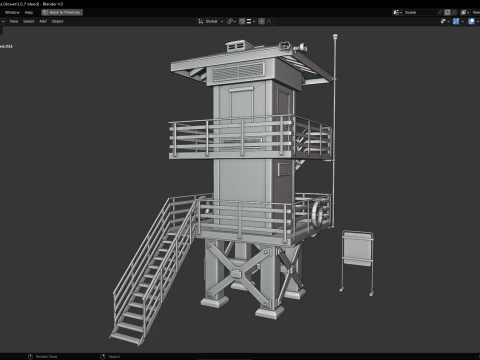Open the viewport Object menu
The image size is (480, 360).
[57, 21]
